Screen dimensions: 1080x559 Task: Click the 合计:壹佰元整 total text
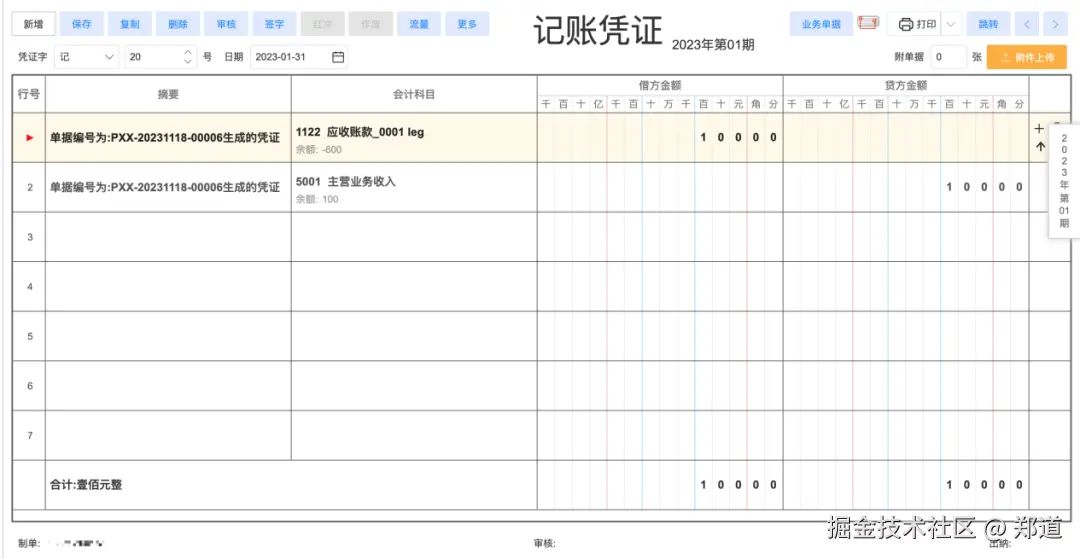click(86, 485)
